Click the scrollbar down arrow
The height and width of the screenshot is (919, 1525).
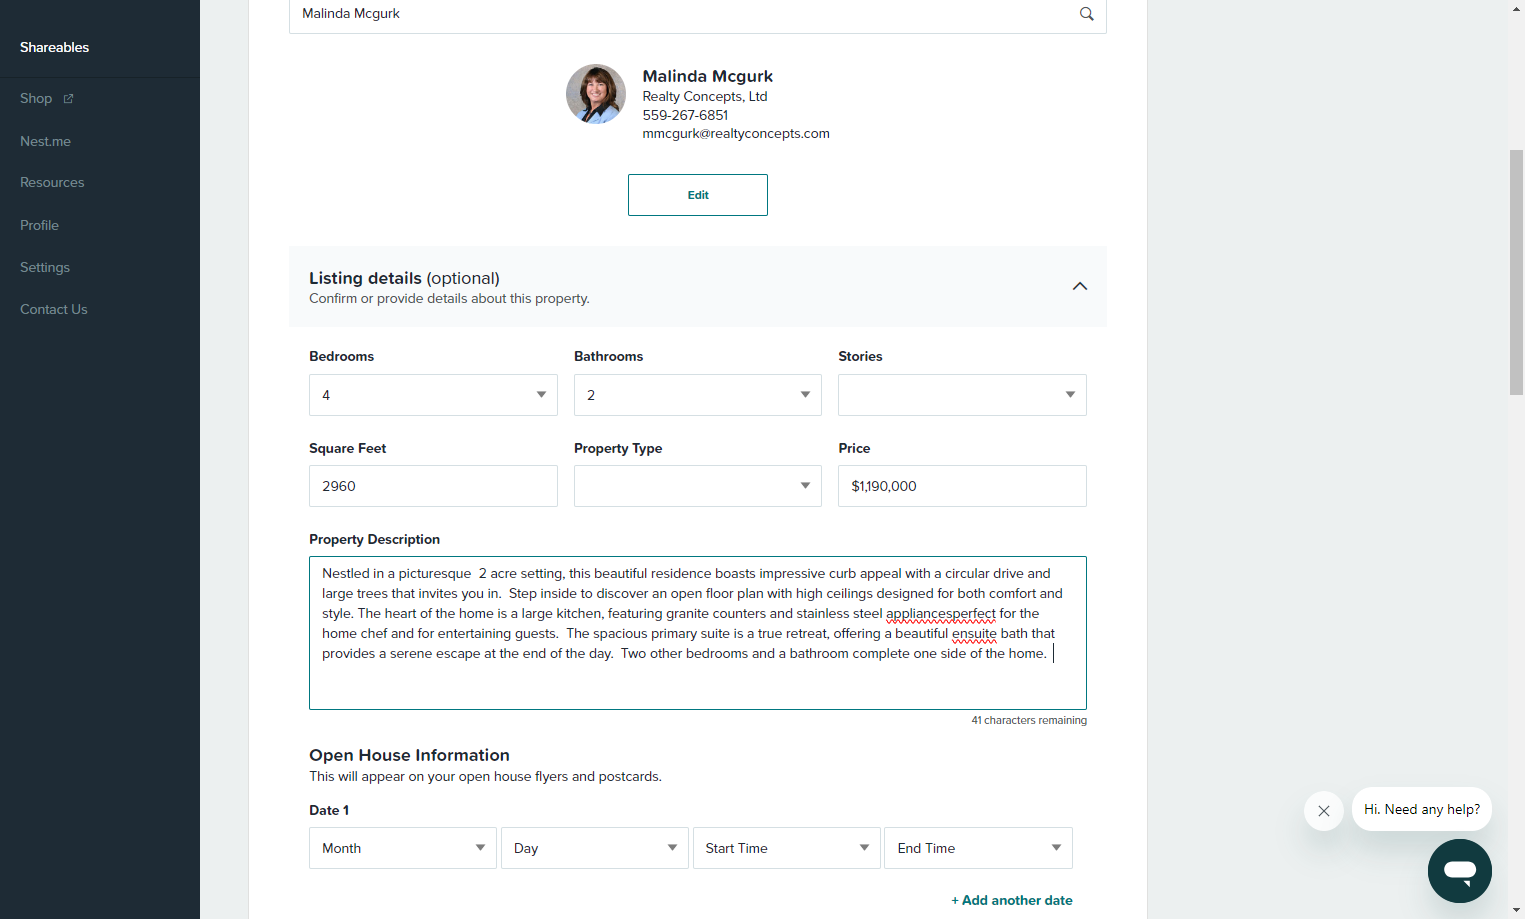(1517, 911)
